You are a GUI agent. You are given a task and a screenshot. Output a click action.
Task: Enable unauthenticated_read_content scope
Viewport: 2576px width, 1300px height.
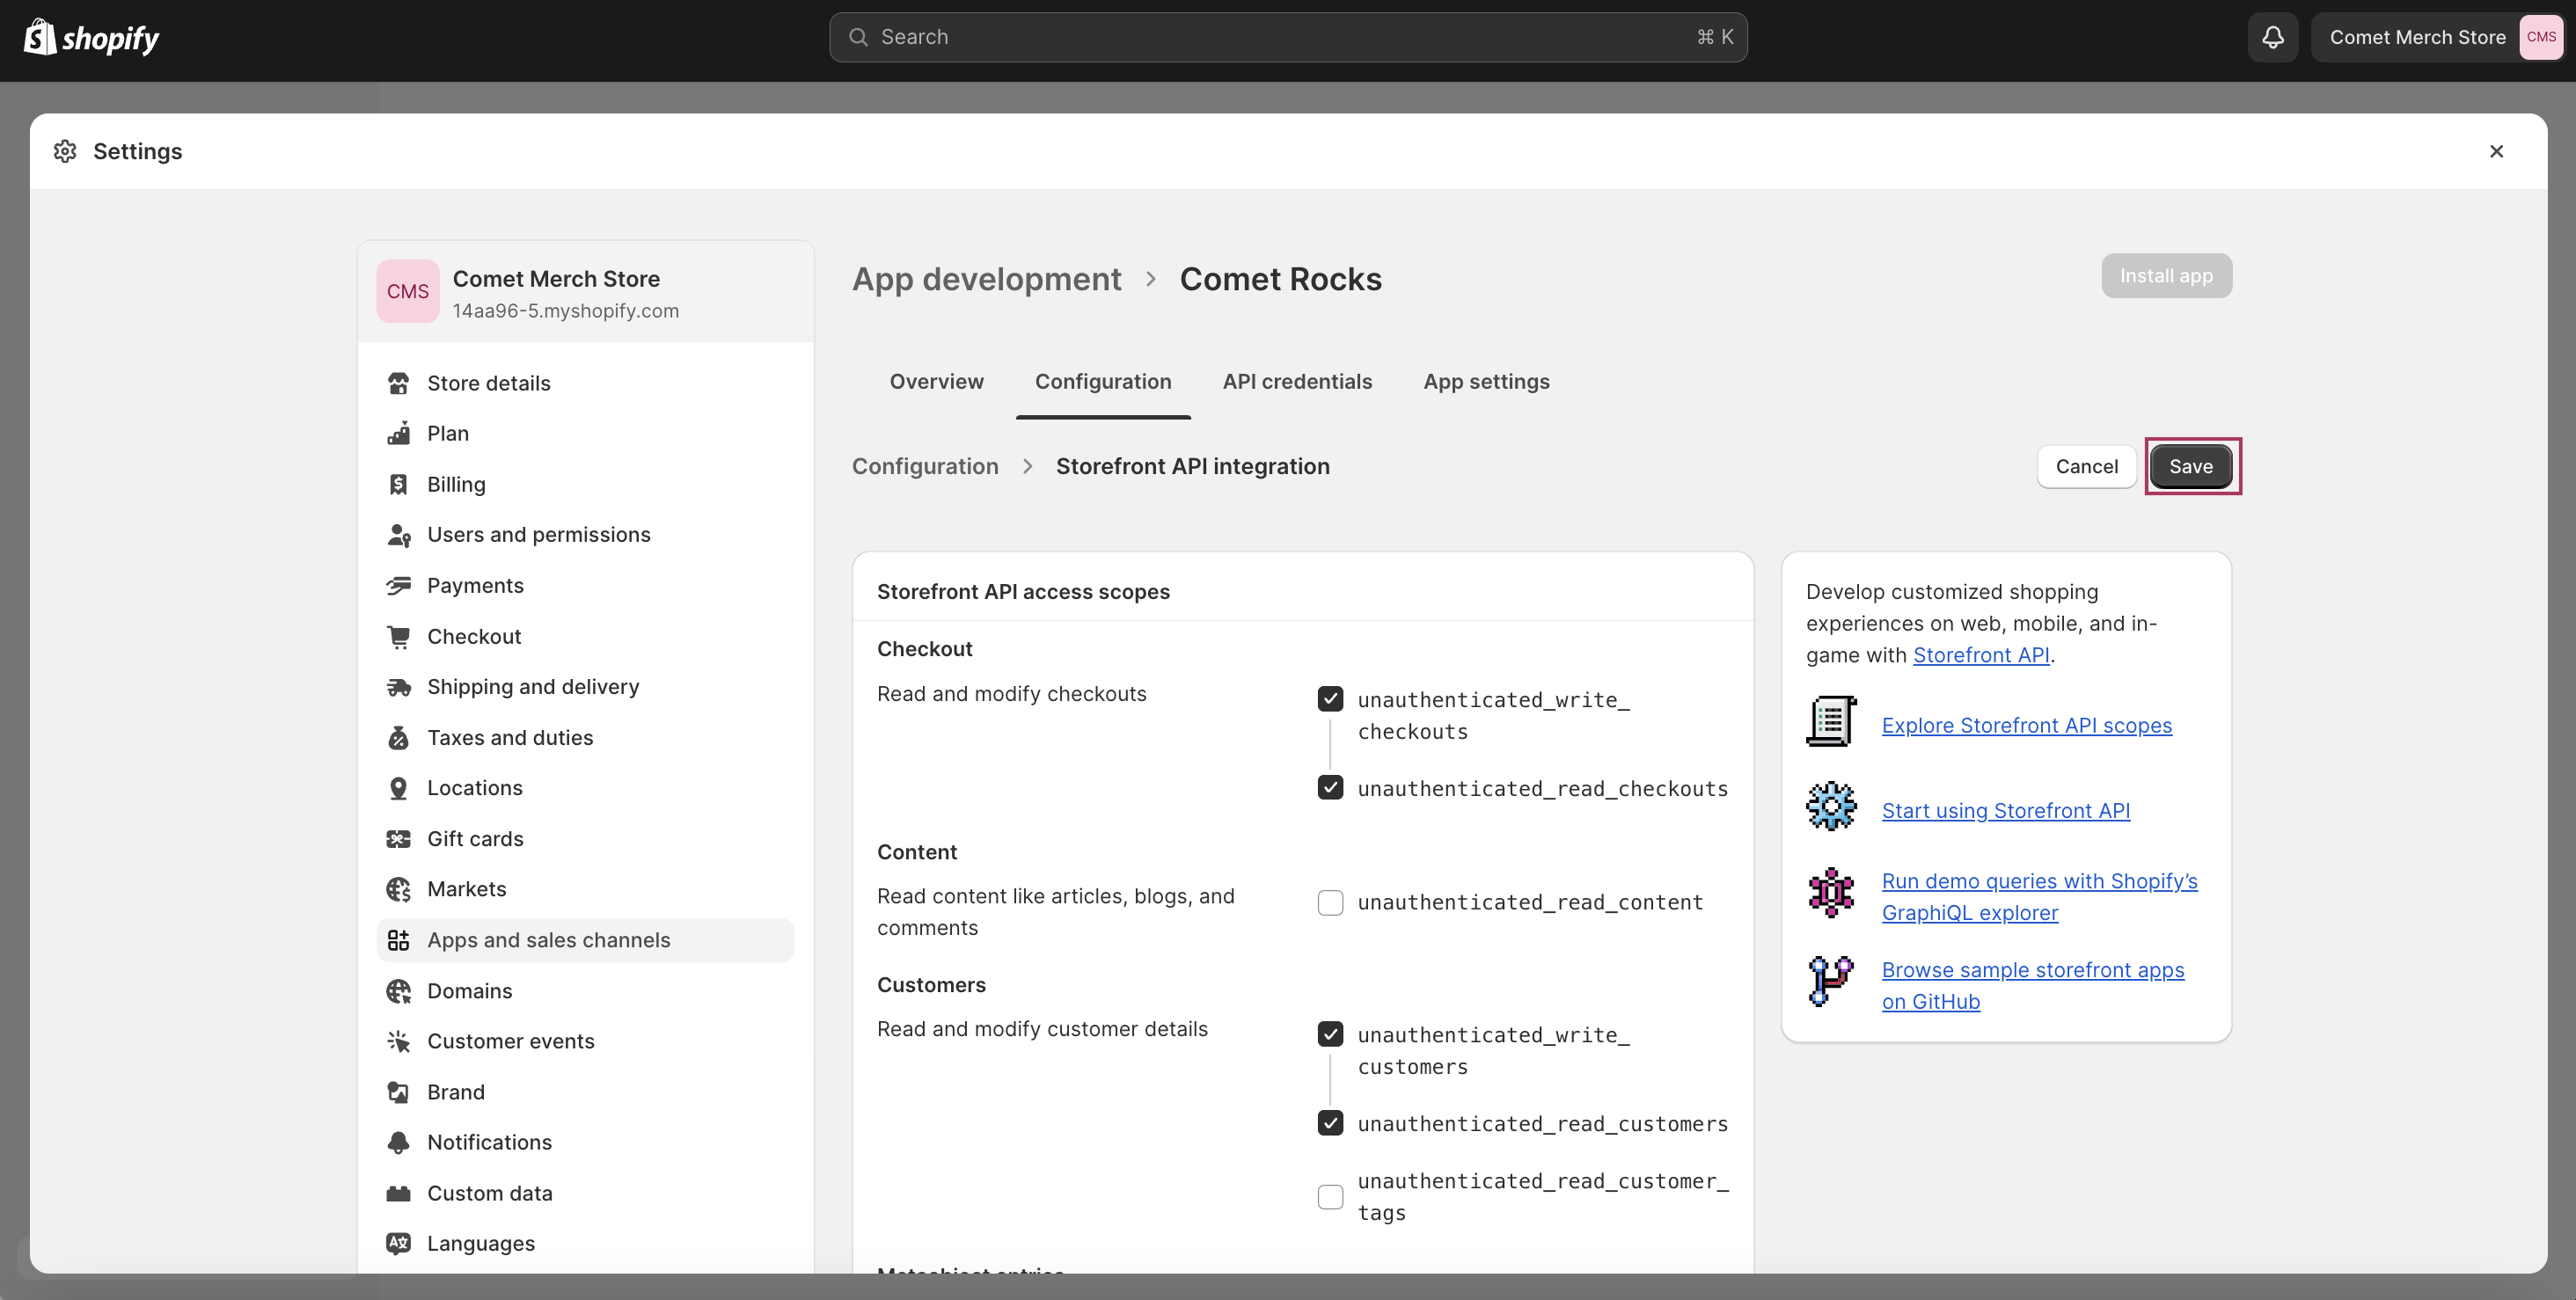[x=1330, y=902]
